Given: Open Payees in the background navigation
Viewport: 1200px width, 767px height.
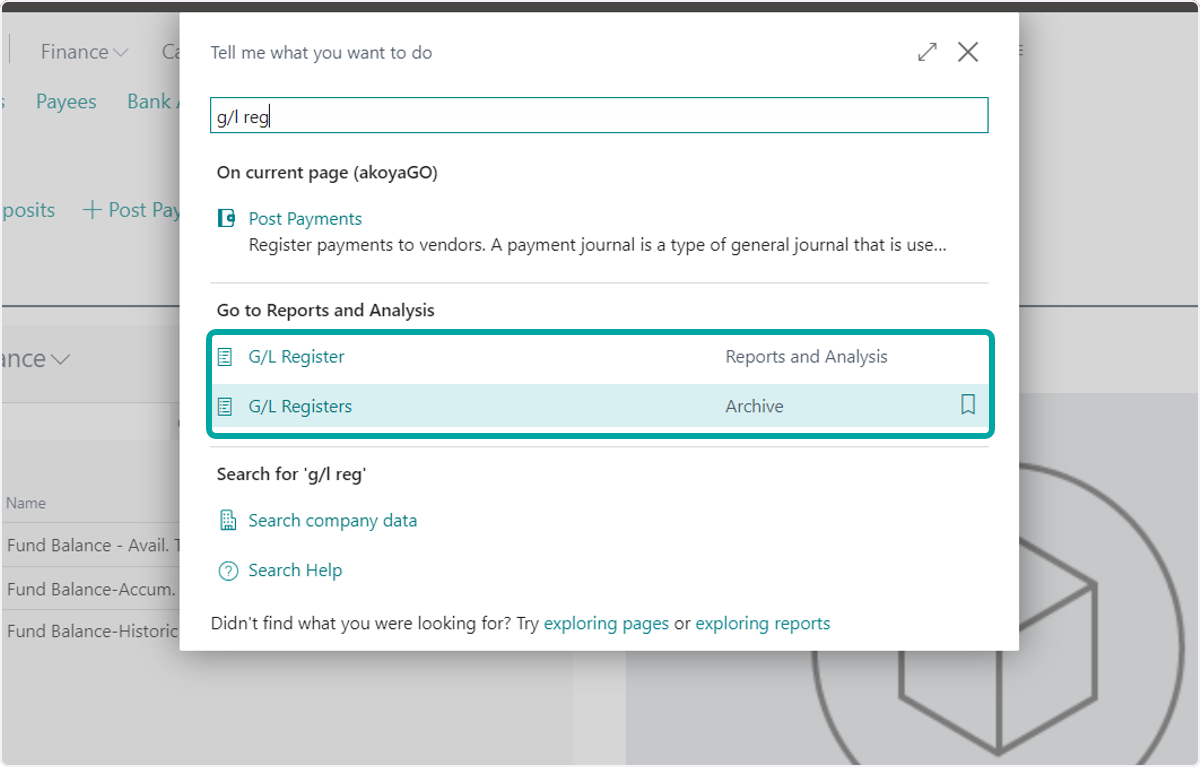Looking at the screenshot, I should click(66, 101).
